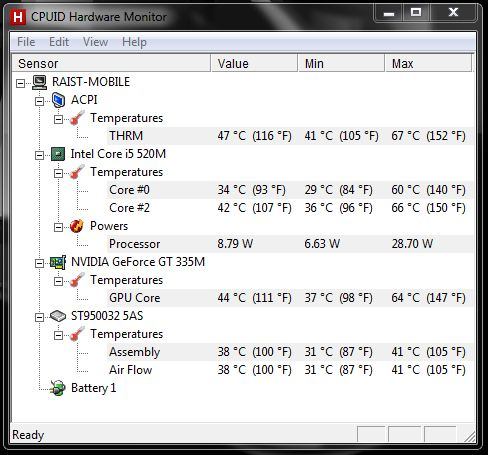
Task: Click the Value column header
Action: point(254,63)
